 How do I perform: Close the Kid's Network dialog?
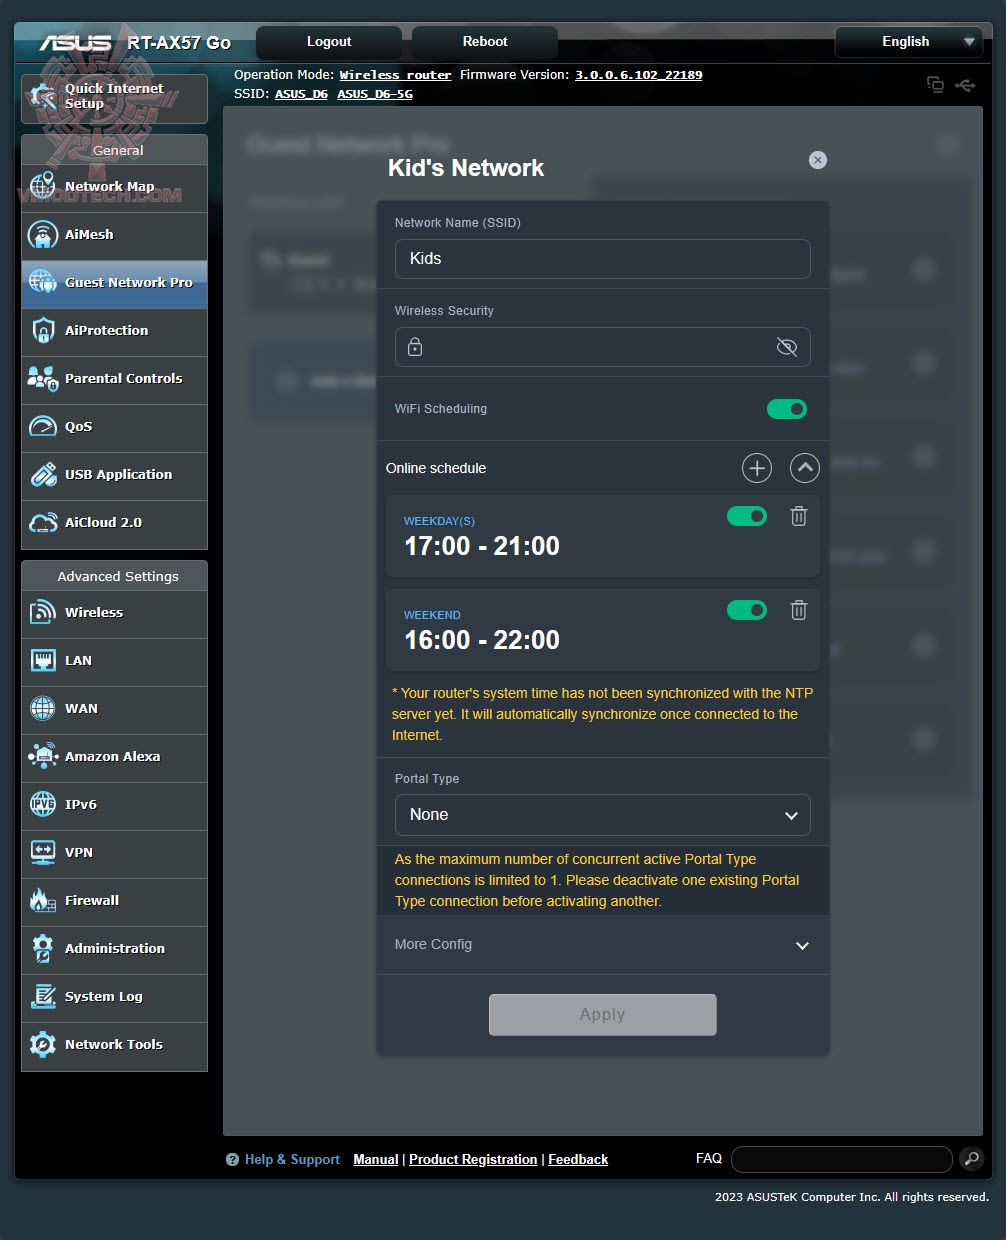(x=818, y=160)
